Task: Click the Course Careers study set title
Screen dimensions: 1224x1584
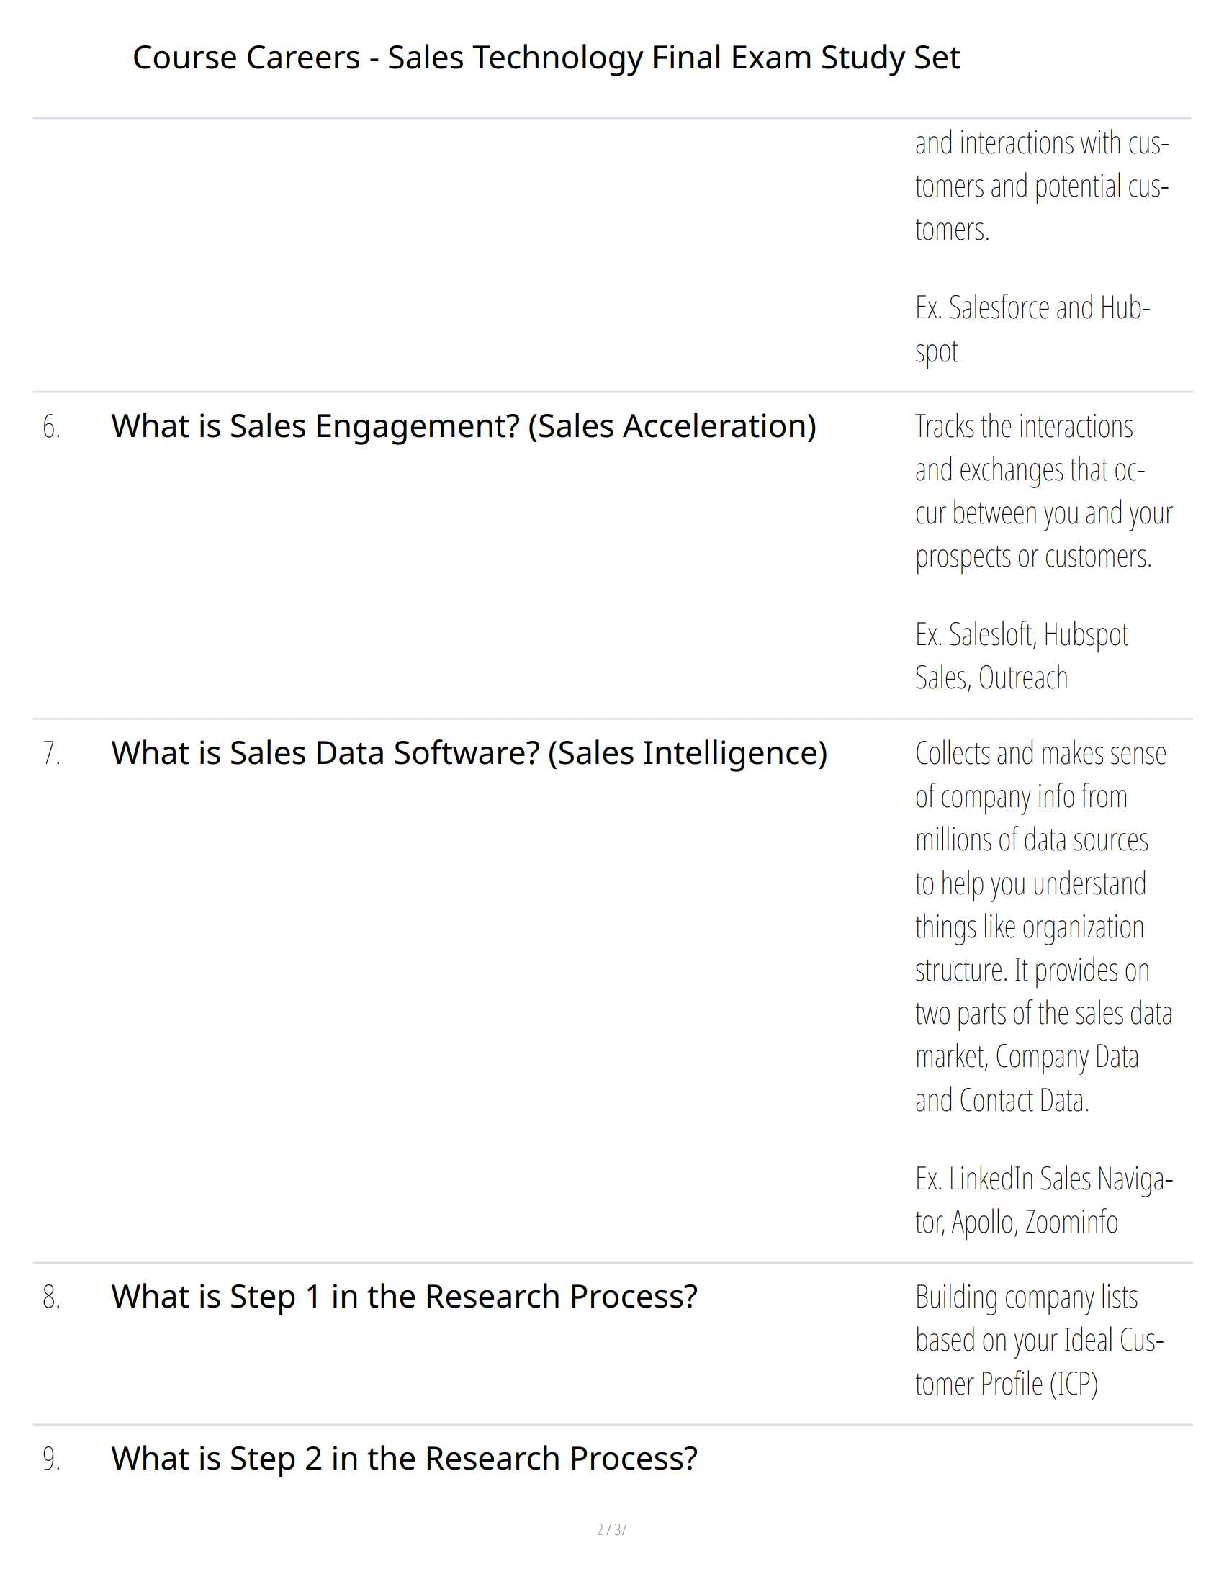Action: 546,58
